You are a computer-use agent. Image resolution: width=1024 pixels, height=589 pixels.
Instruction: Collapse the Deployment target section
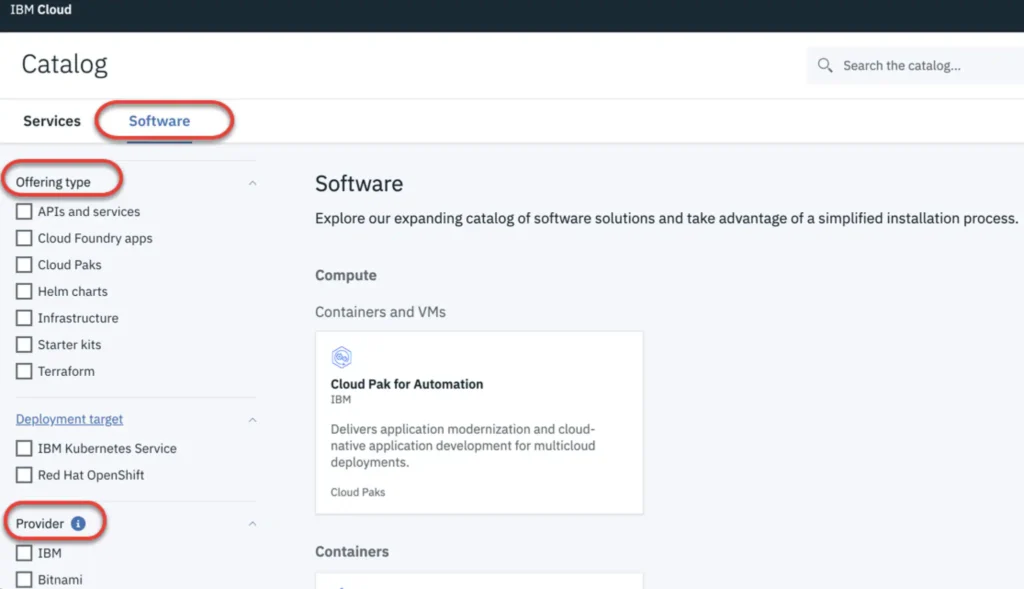(x=252, y=419)
